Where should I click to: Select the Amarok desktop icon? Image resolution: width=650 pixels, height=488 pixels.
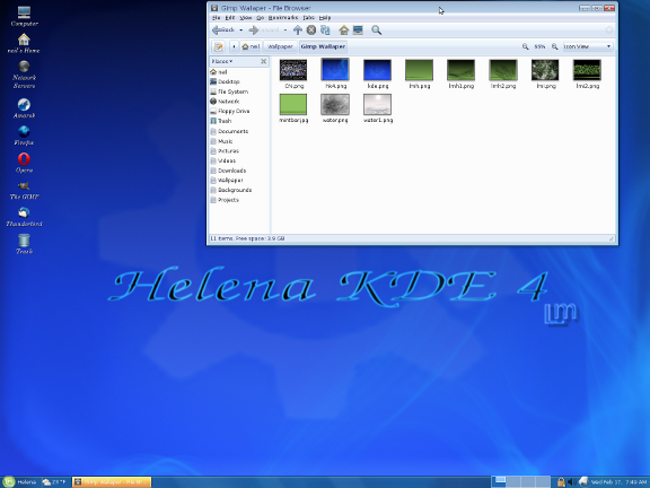24,108
